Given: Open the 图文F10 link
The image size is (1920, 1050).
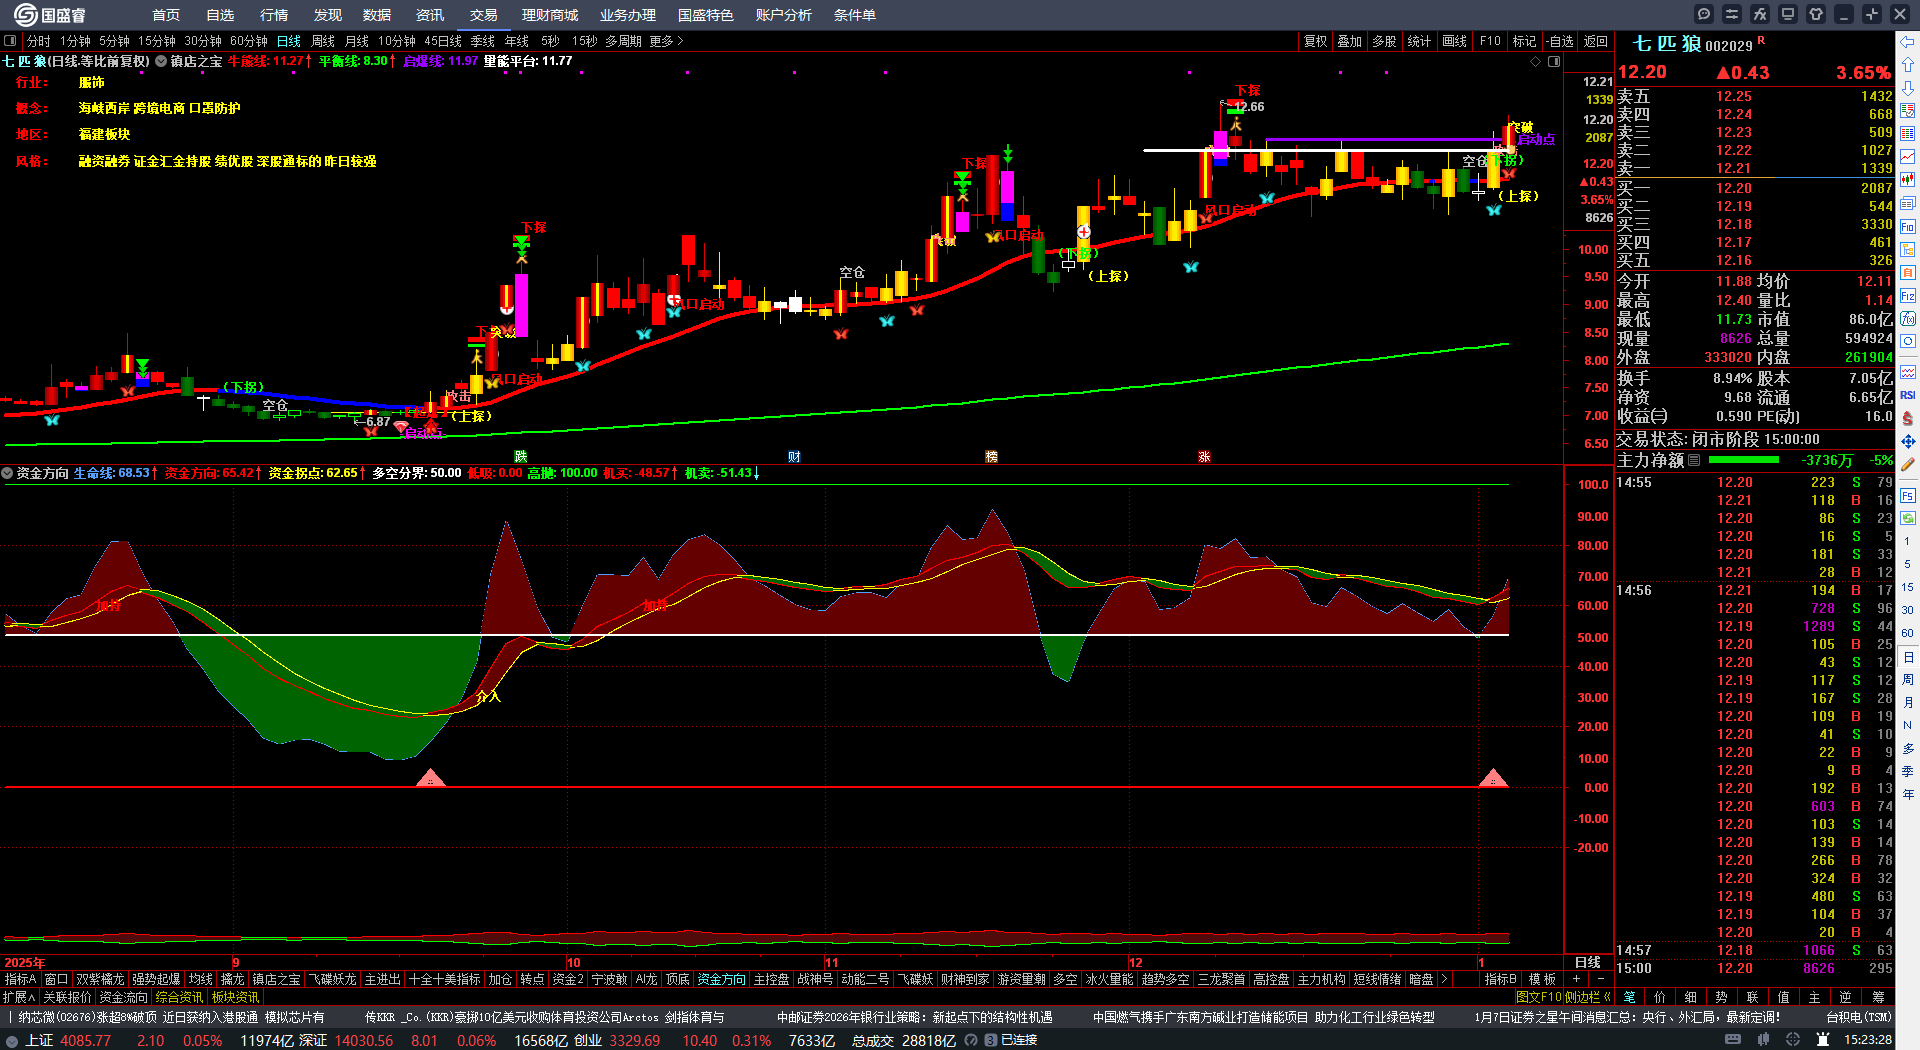Looking at the screenshot, I should (x=1537, y=997).
